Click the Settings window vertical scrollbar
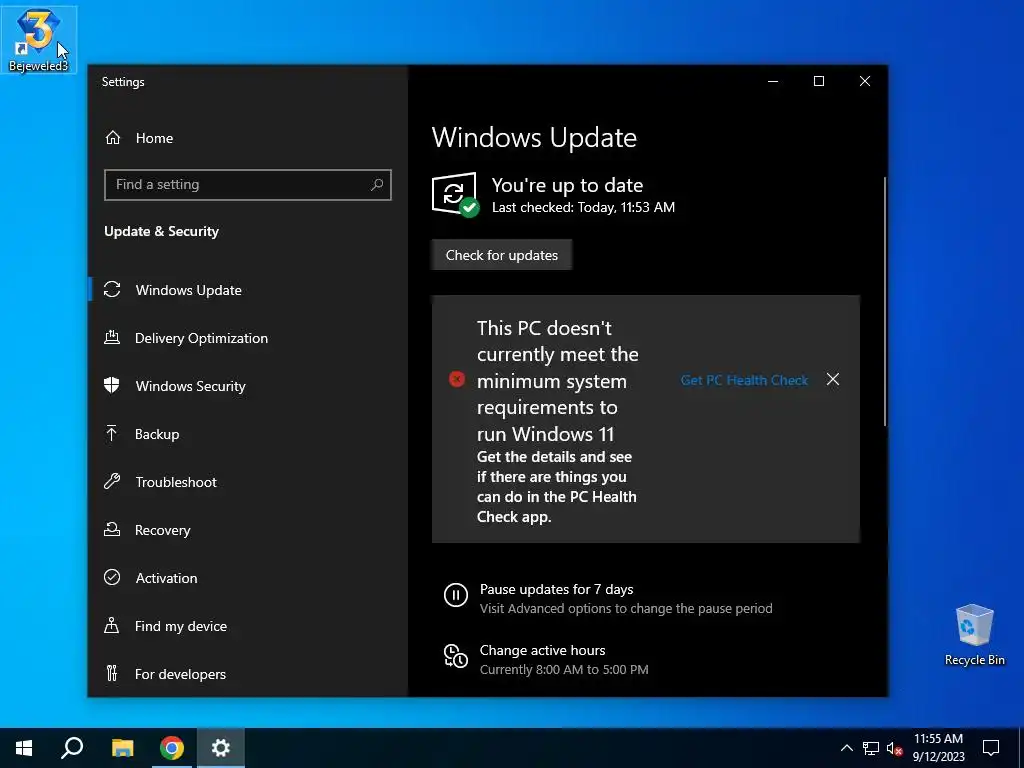The height and width of the screenshot is (768, 1024). tap(885, 301)
